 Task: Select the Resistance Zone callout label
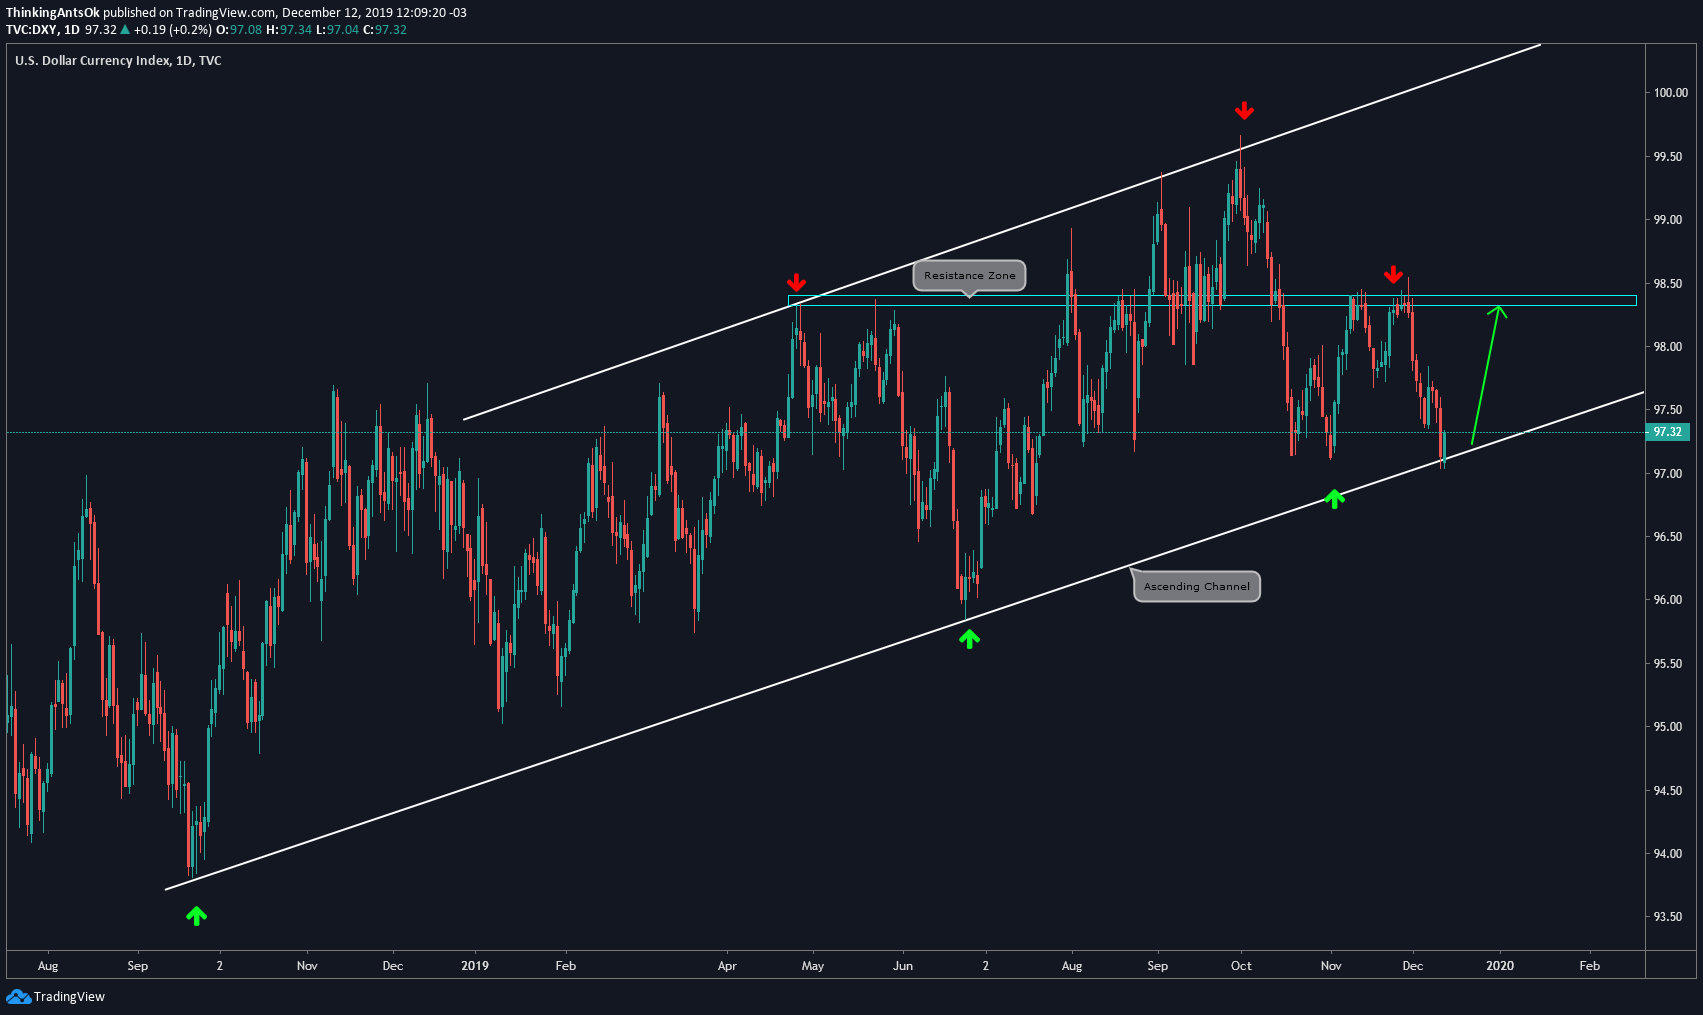point(969,276)
